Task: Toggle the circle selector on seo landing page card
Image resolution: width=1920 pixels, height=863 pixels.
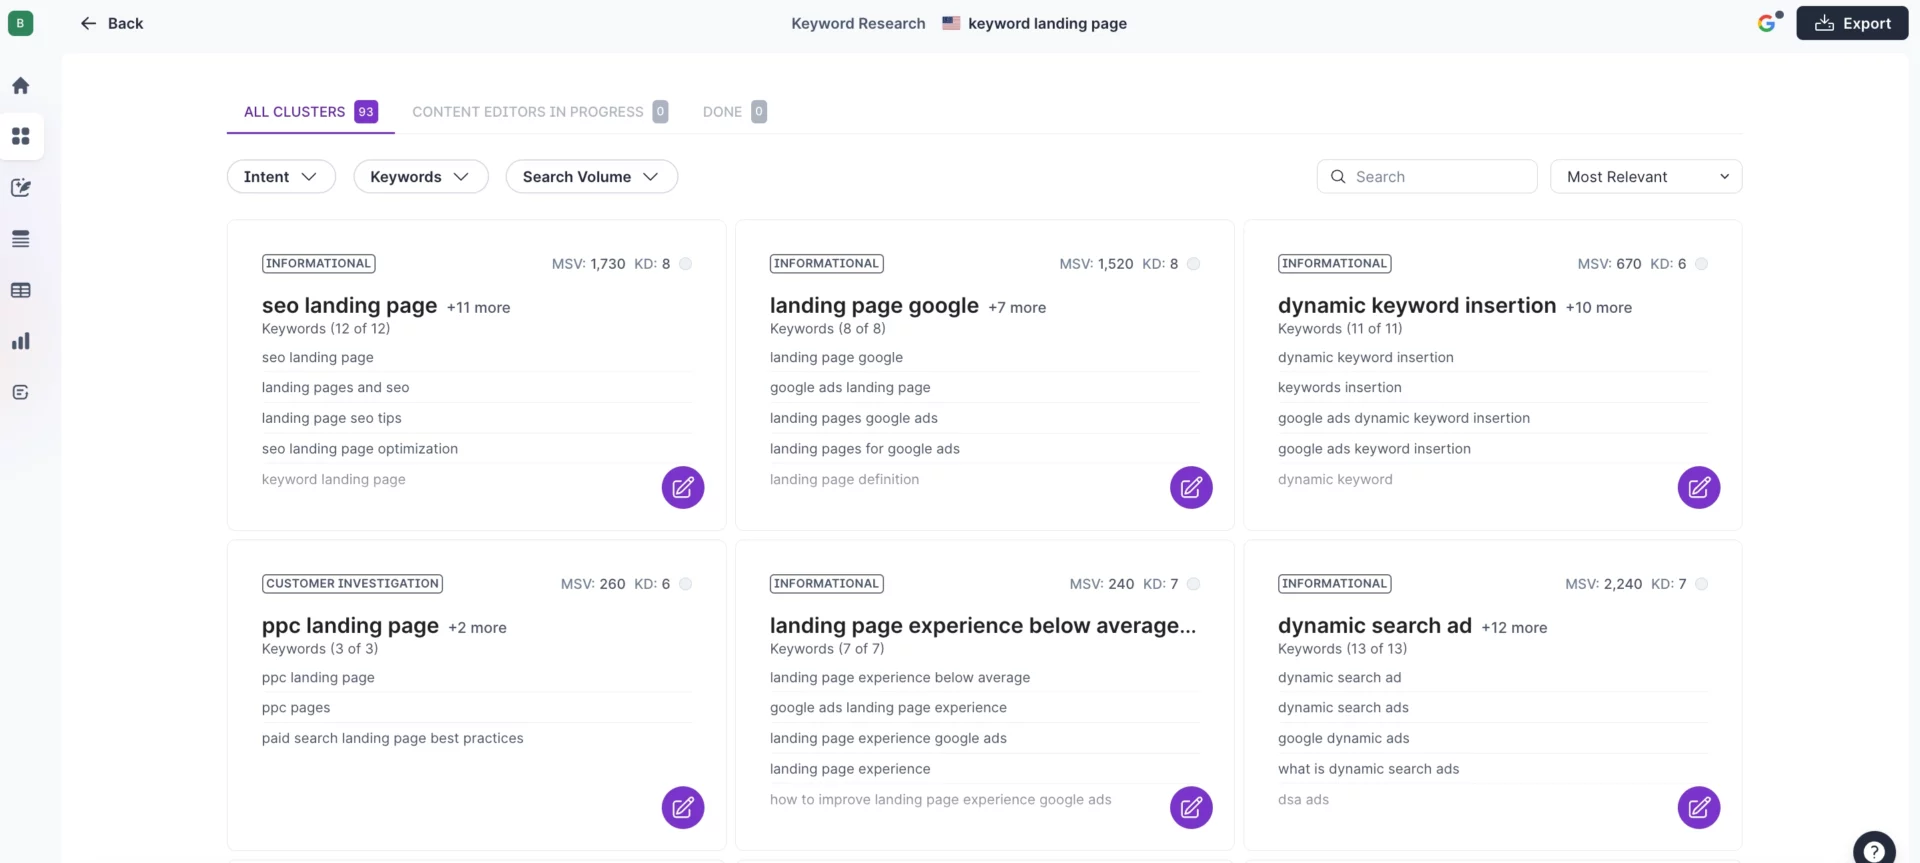Action: click(x=686, y=264)
